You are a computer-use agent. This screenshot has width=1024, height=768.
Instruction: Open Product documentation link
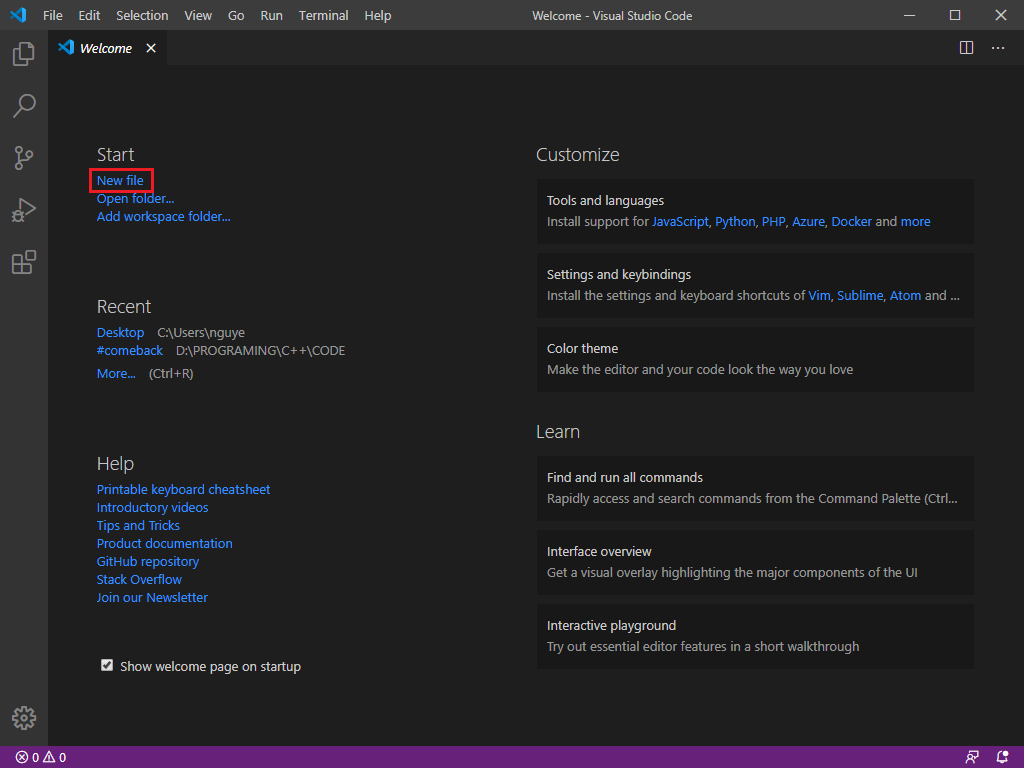pyautogui.click(x=165, y=543)
